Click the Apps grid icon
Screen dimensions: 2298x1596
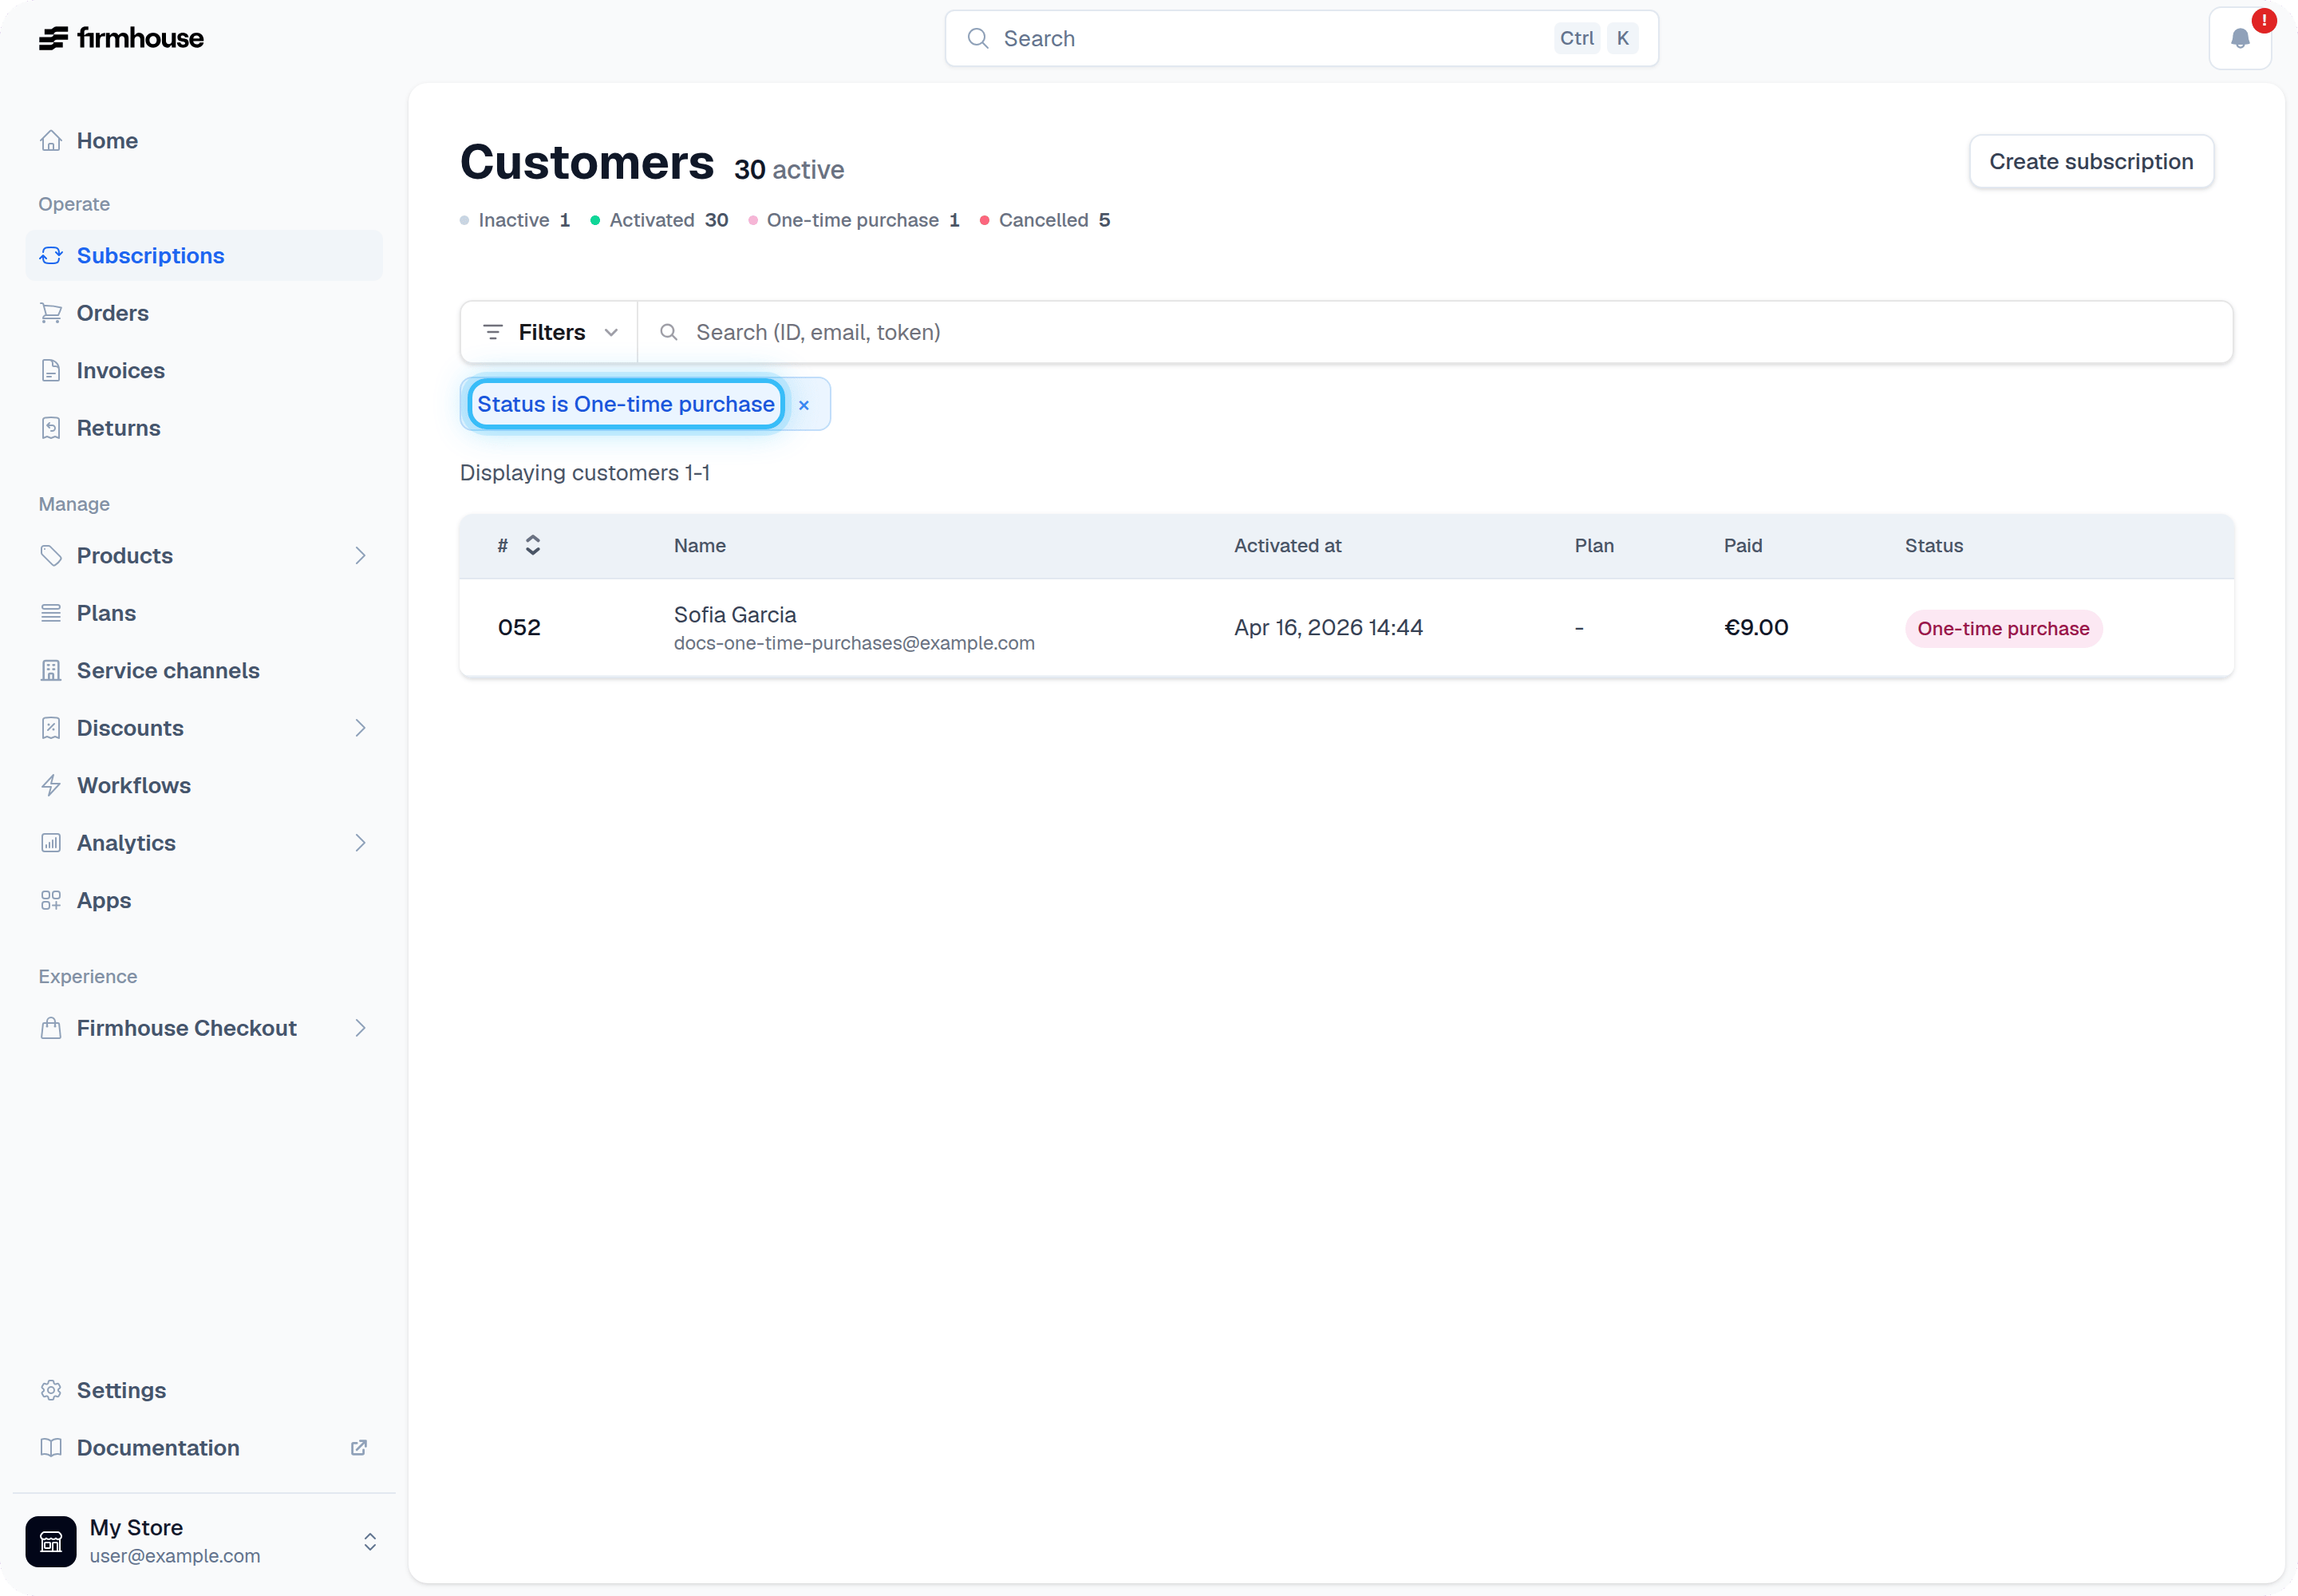51,901
